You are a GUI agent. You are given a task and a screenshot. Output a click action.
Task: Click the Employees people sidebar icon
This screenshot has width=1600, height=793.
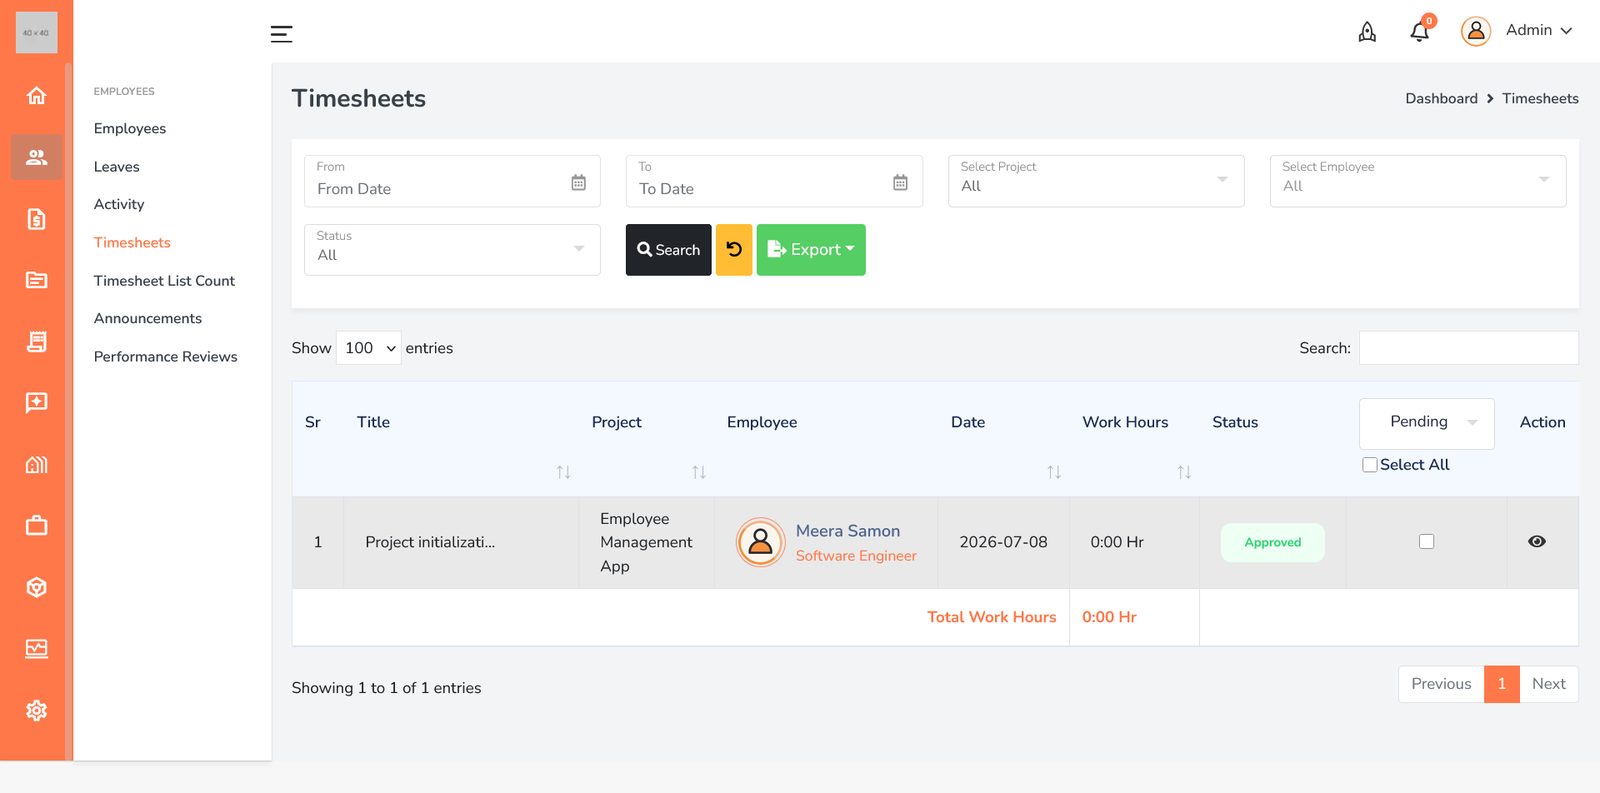pos(36,157)
